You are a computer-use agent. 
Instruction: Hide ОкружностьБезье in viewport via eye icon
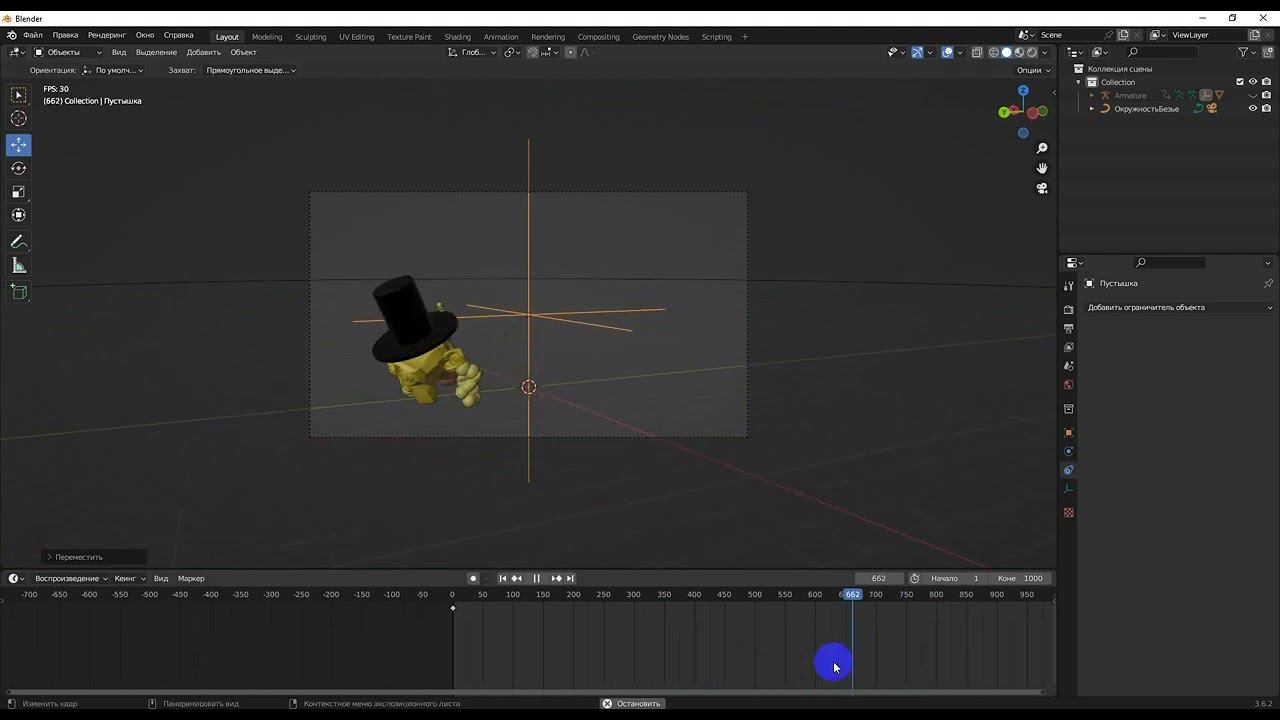click(1253, 108)
